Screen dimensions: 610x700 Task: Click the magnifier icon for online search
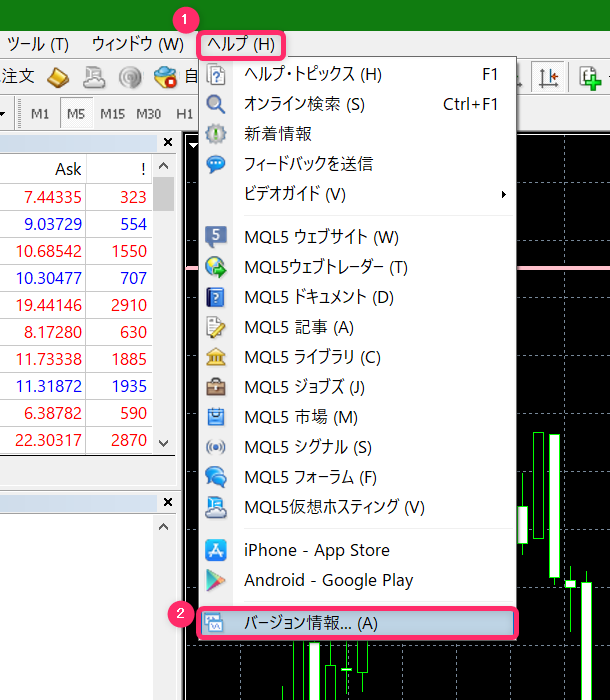216,104
